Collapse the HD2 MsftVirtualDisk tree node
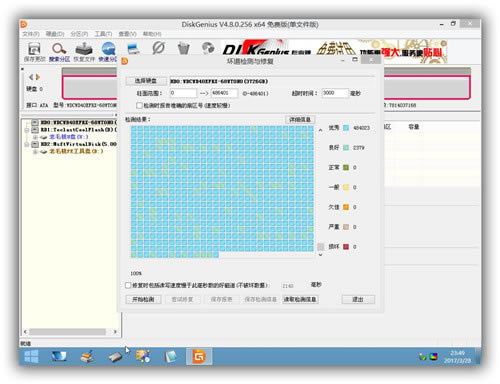The width and height of the screenshot is (500, 384). [x=27, y=144]
